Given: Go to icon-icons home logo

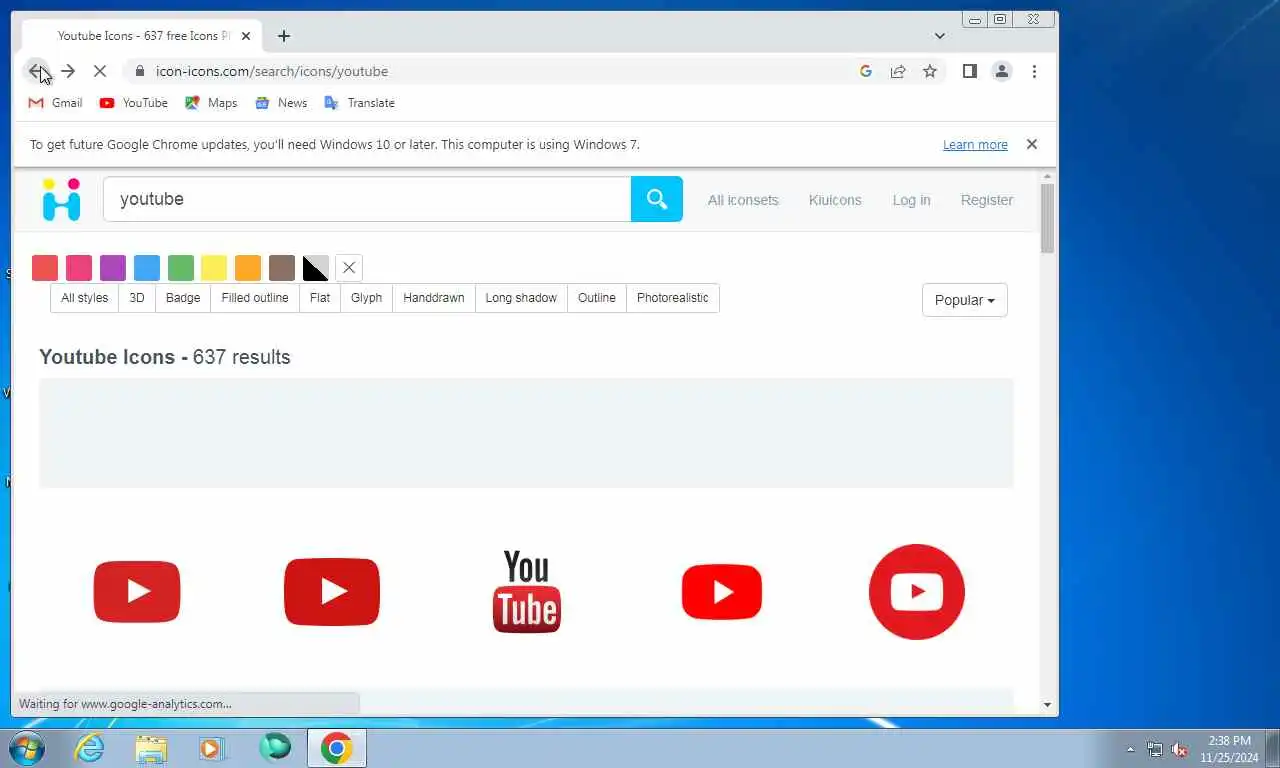Looking at the screenshot, I should click(61, 199).
